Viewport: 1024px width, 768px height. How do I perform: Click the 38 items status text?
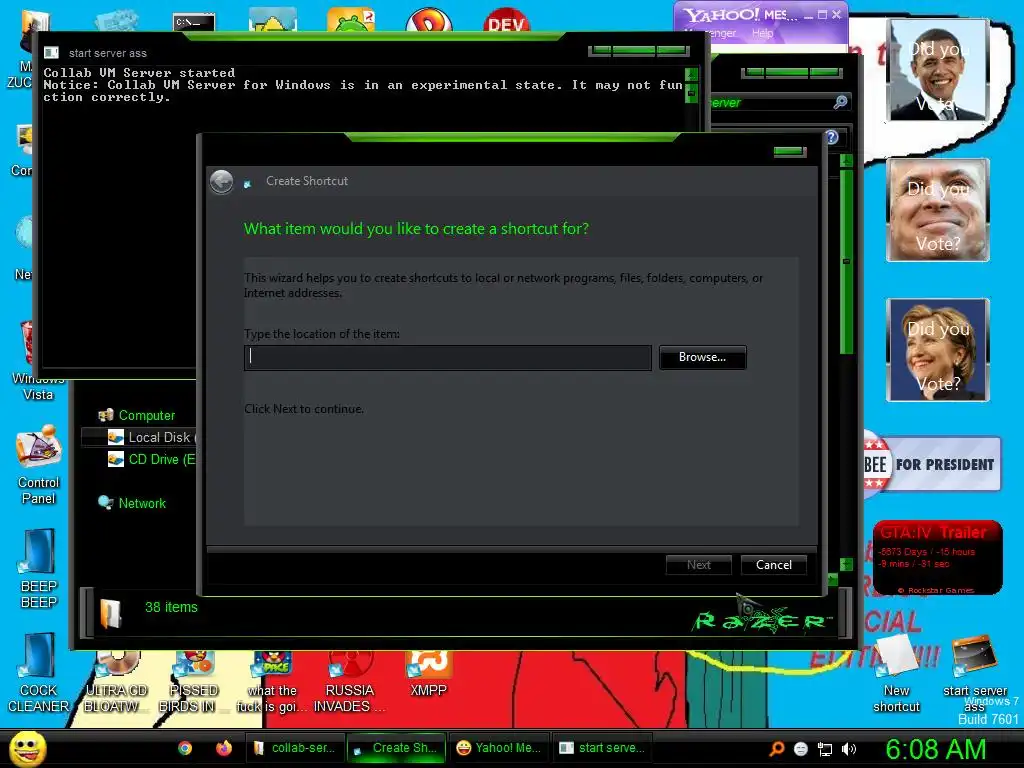click(x=171, y=607)
